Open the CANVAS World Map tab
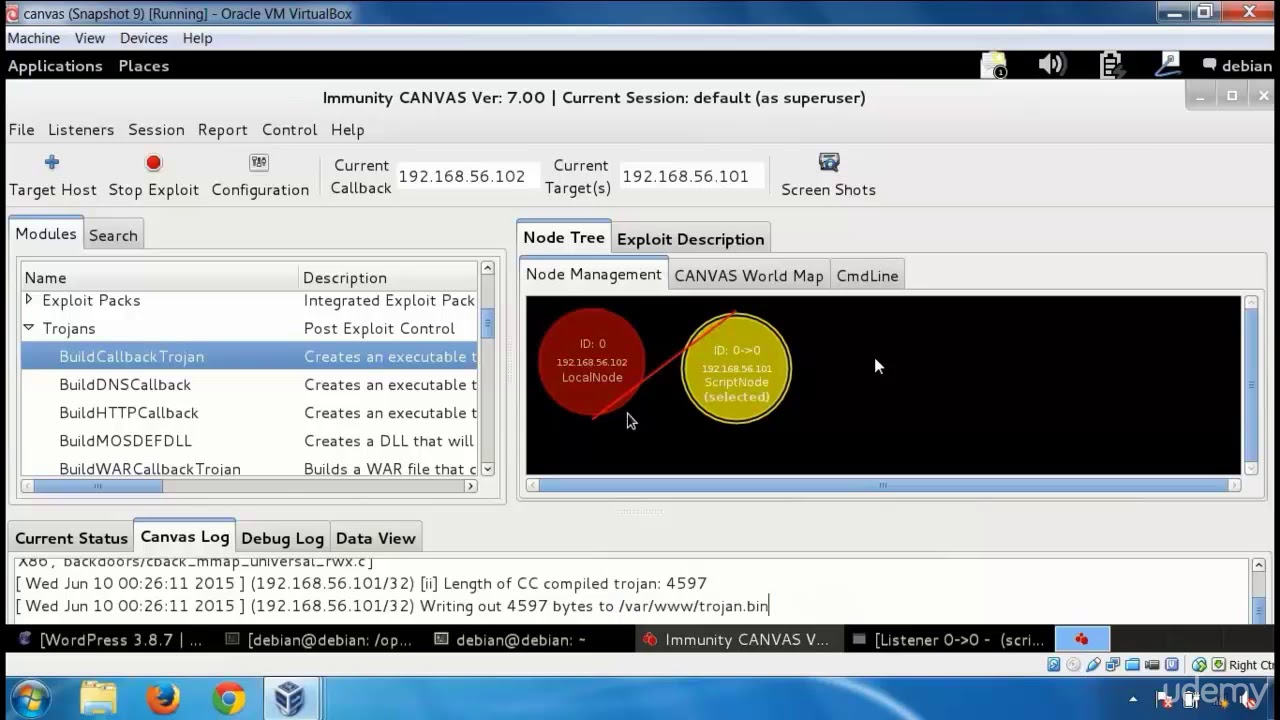Viewport: 1280px width, 720px height. click(x=749, y=276)
